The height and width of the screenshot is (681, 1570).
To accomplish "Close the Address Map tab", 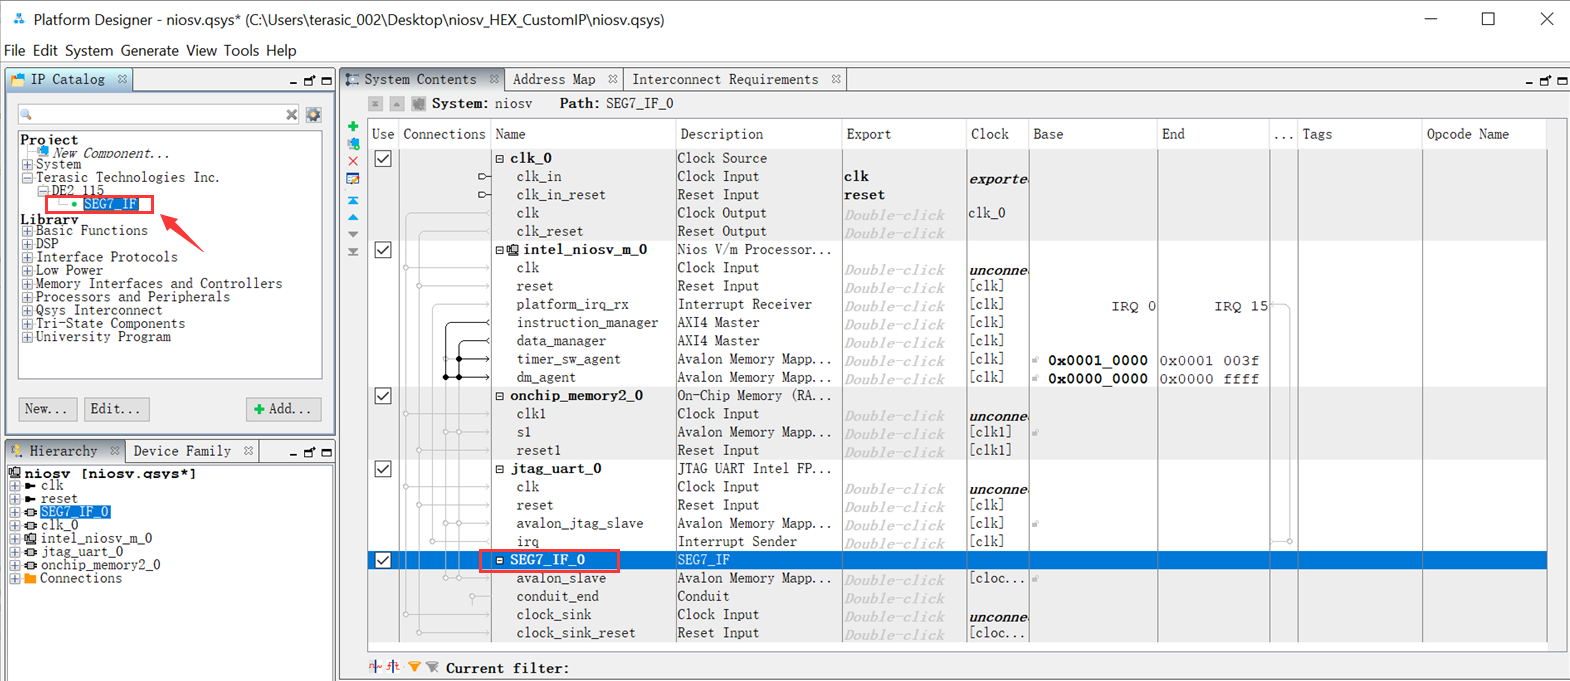I will [613, 79].
